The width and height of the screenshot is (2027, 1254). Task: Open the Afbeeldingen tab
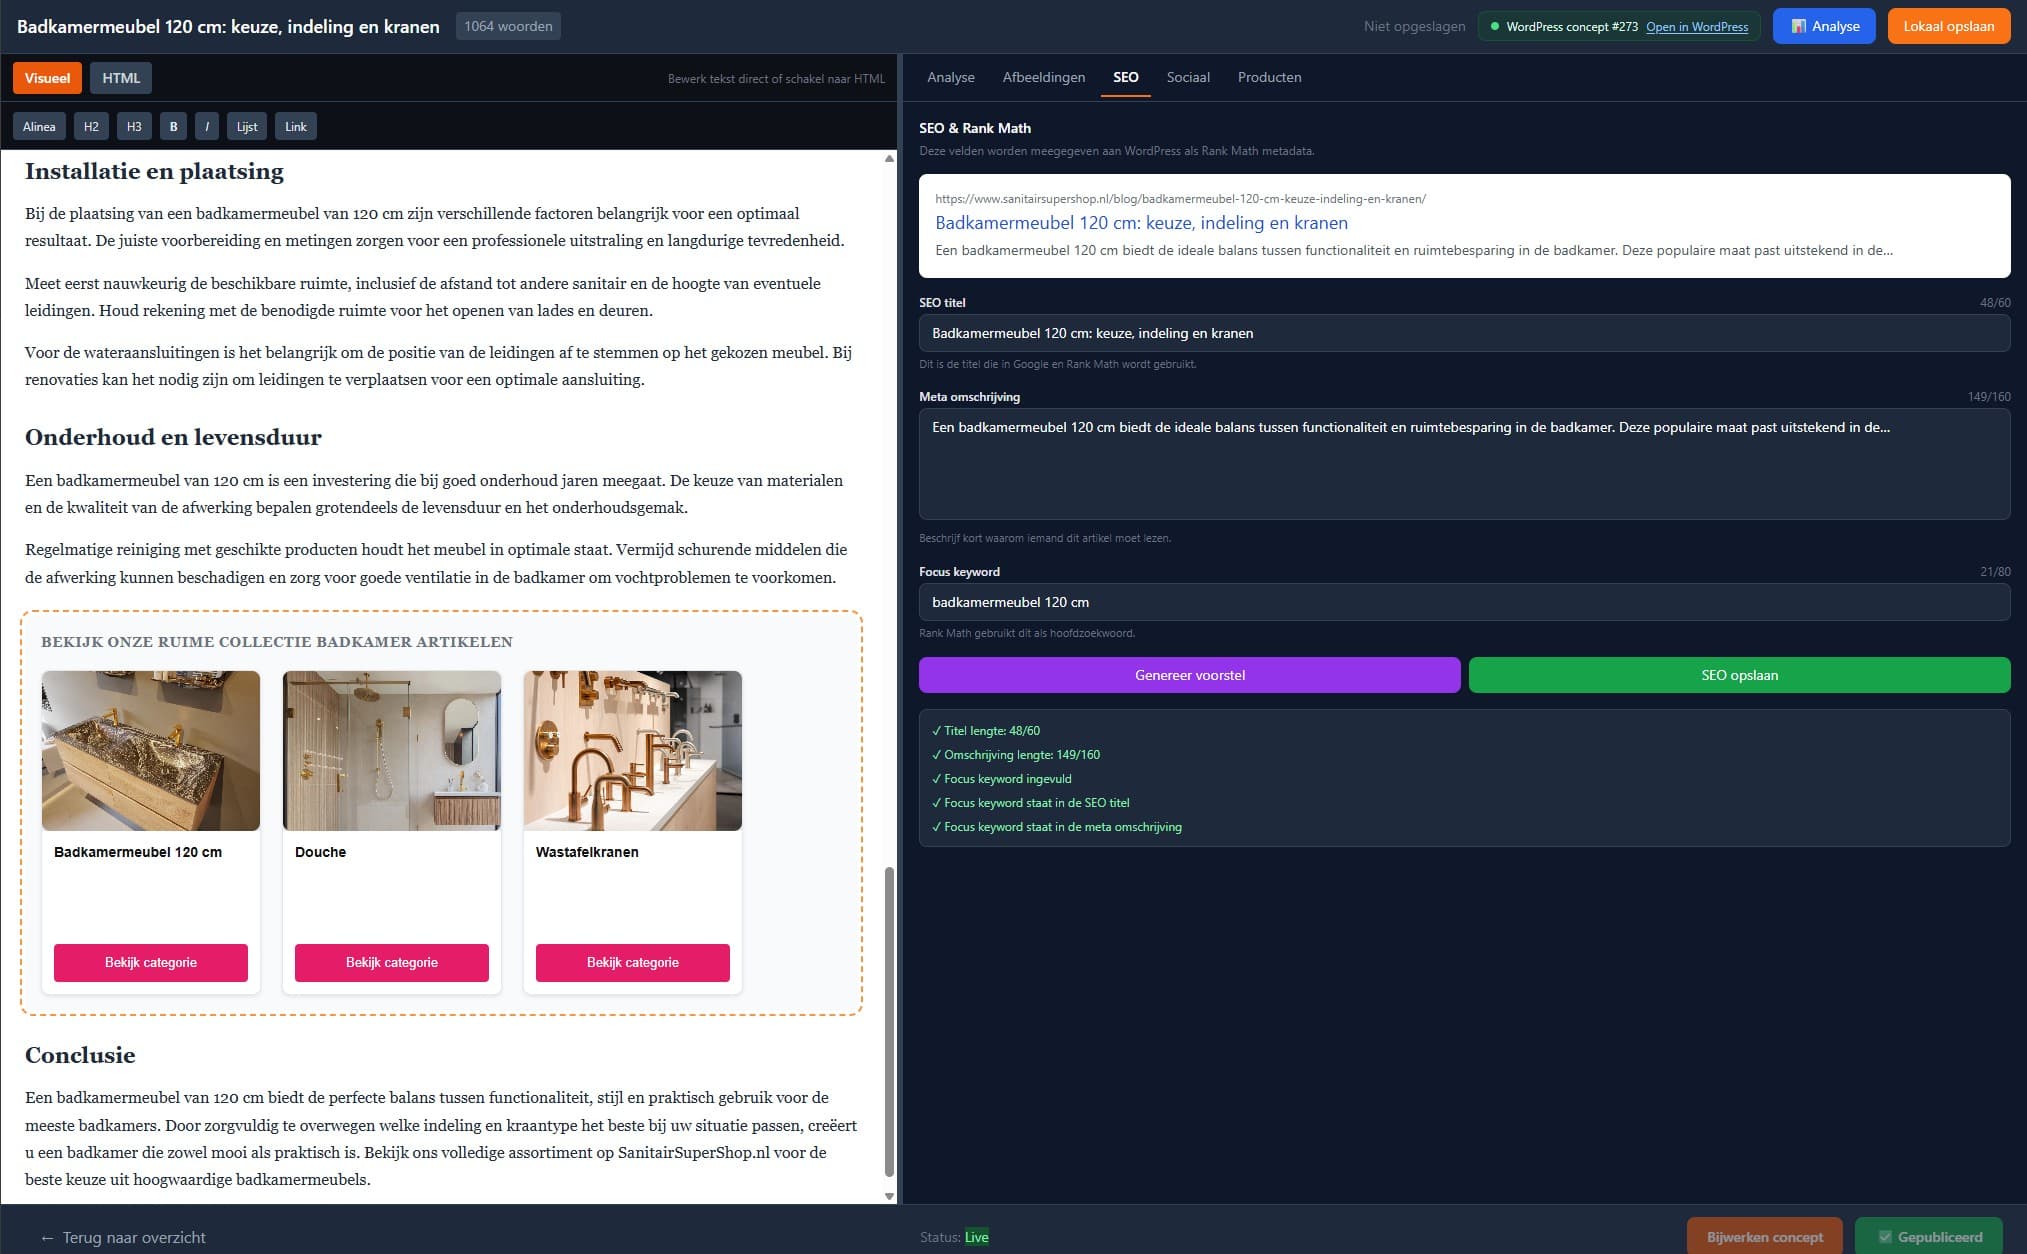(1044, 77)
